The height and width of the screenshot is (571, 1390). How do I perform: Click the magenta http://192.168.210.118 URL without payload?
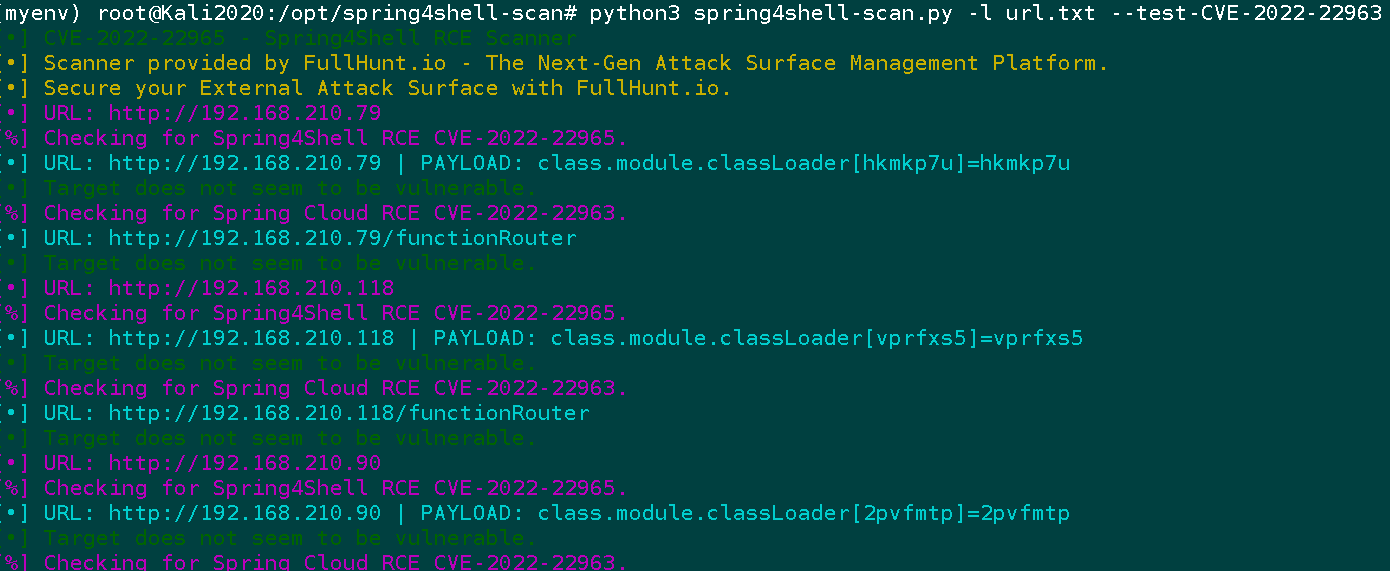(x=251, y=288)
